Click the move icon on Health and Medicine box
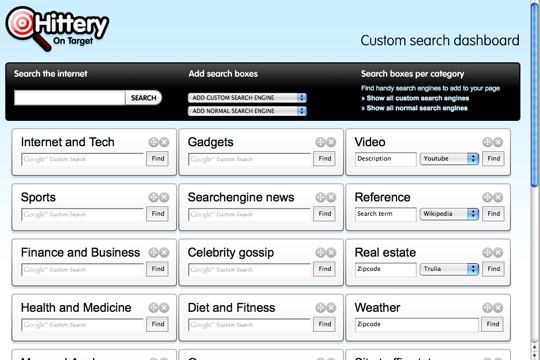 tap(154, 308)
